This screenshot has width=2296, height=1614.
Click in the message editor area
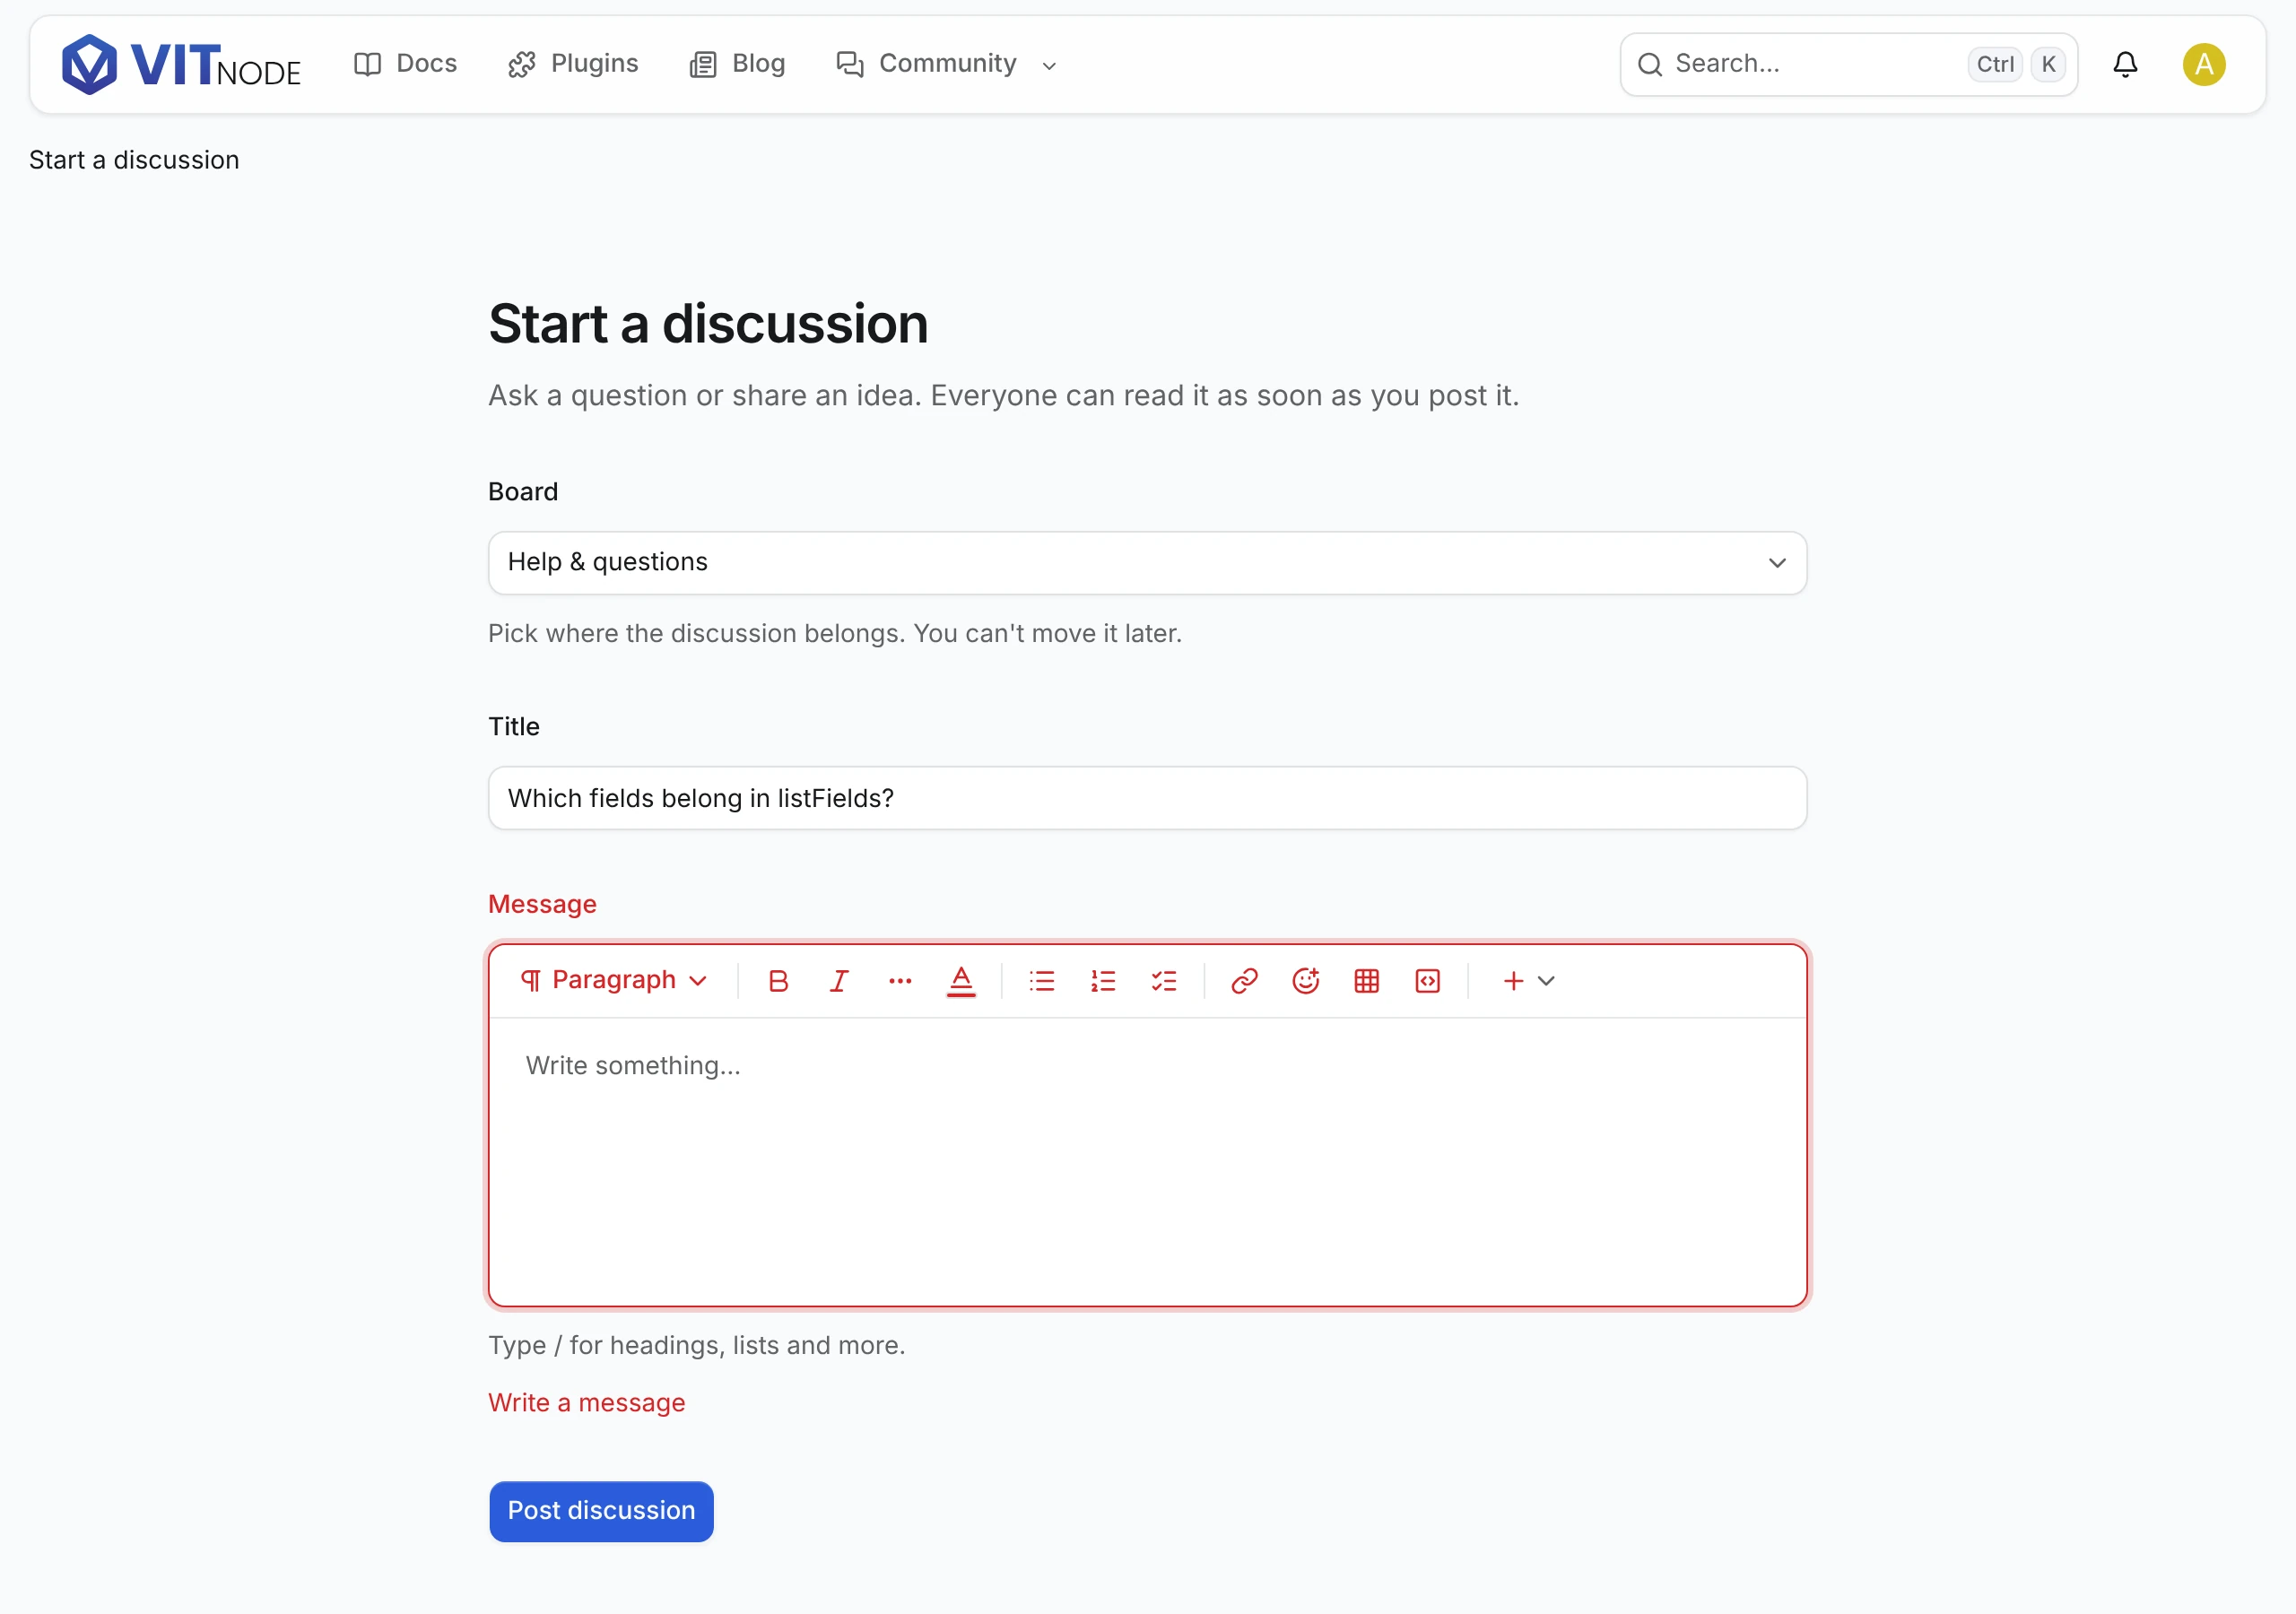1147,1160
